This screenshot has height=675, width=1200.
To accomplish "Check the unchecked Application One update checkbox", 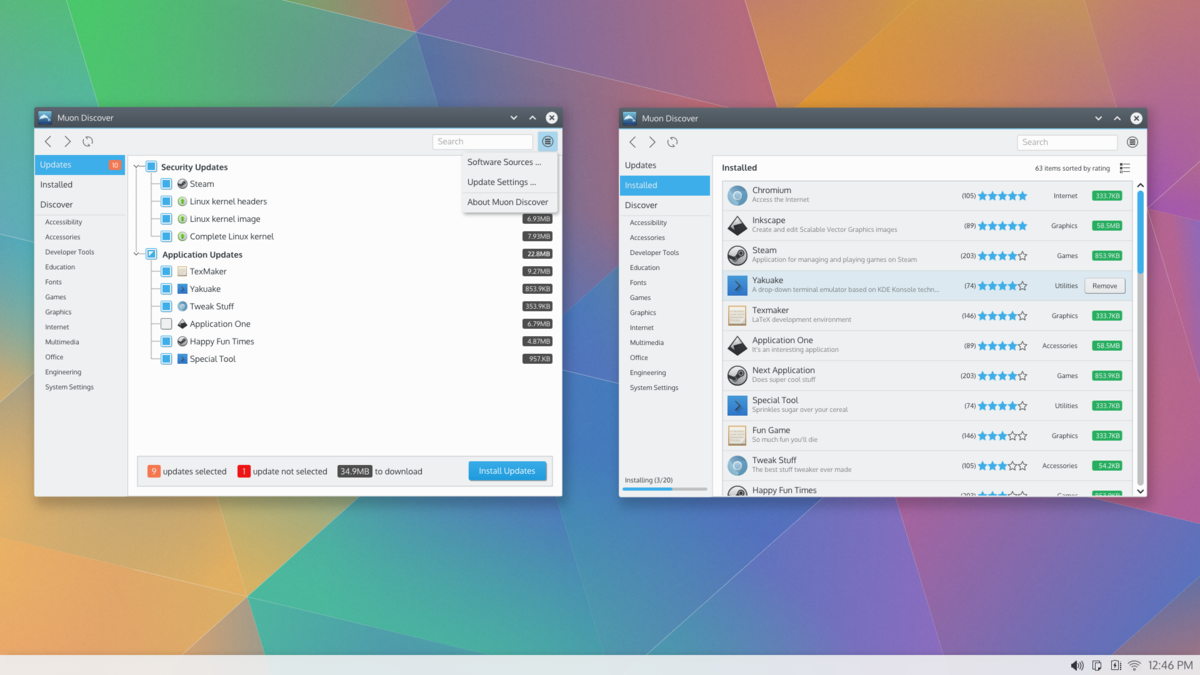I will click(166, 324).
